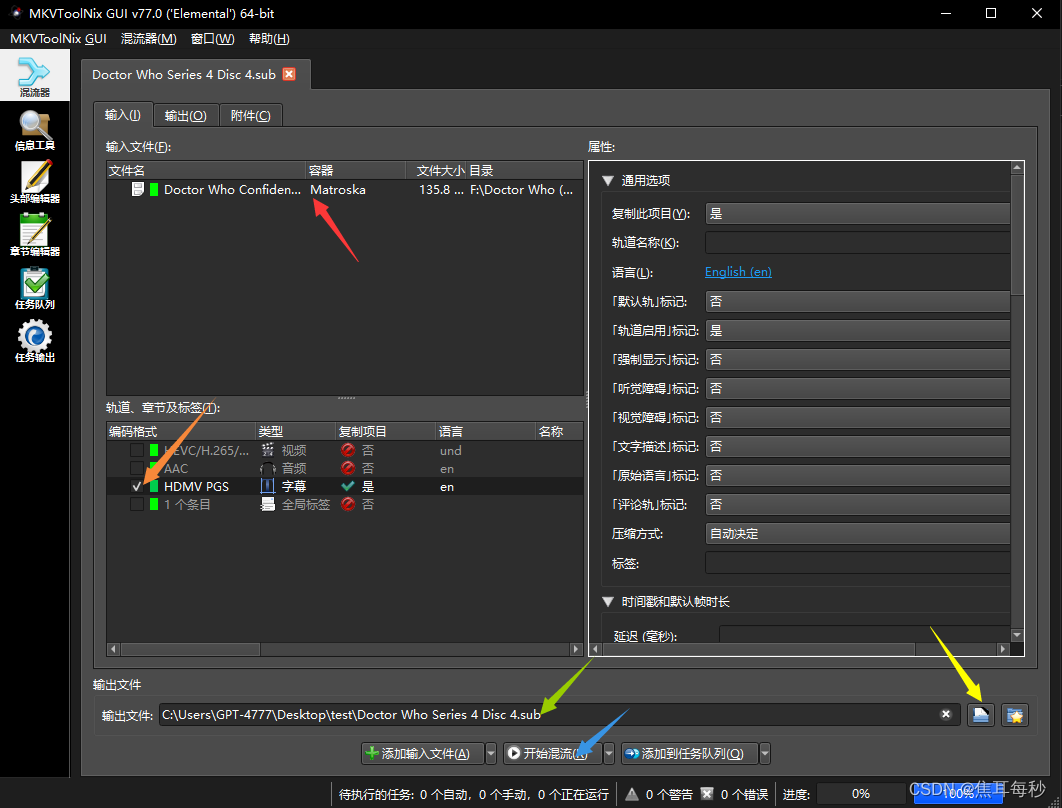Open the 章节编辑器 chapter editor

35,235
